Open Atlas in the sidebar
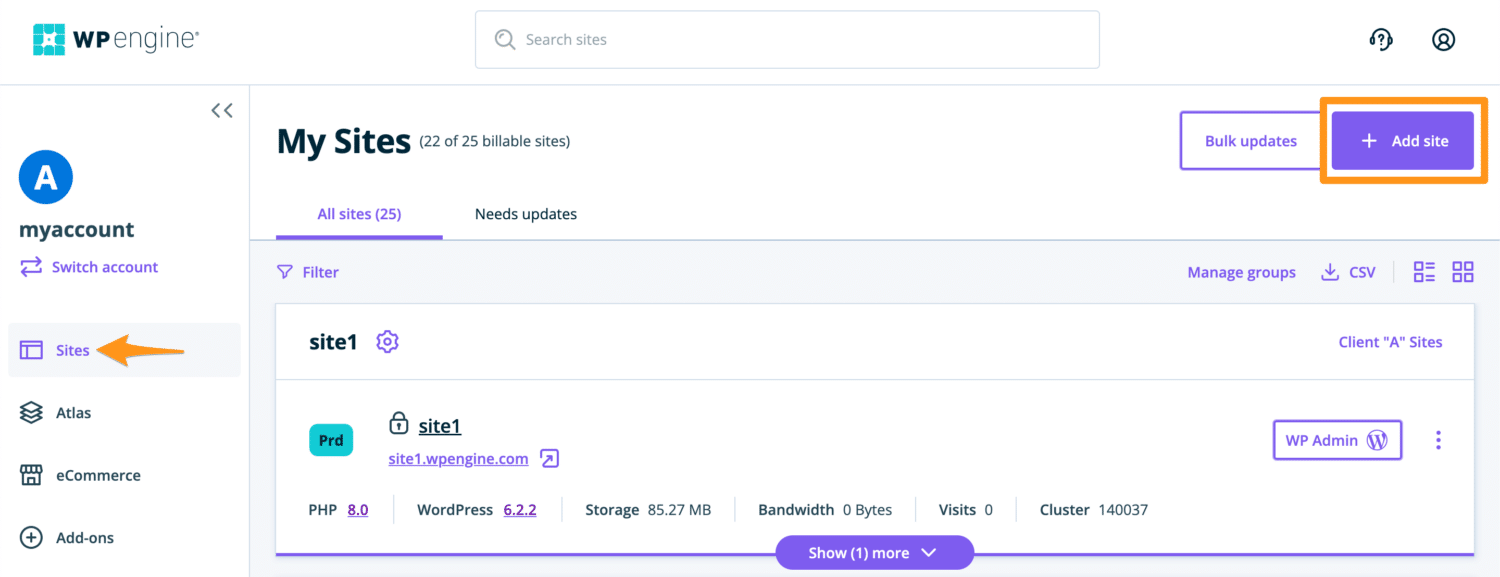This screenshot has height=577, width=1500. [73, 413]
